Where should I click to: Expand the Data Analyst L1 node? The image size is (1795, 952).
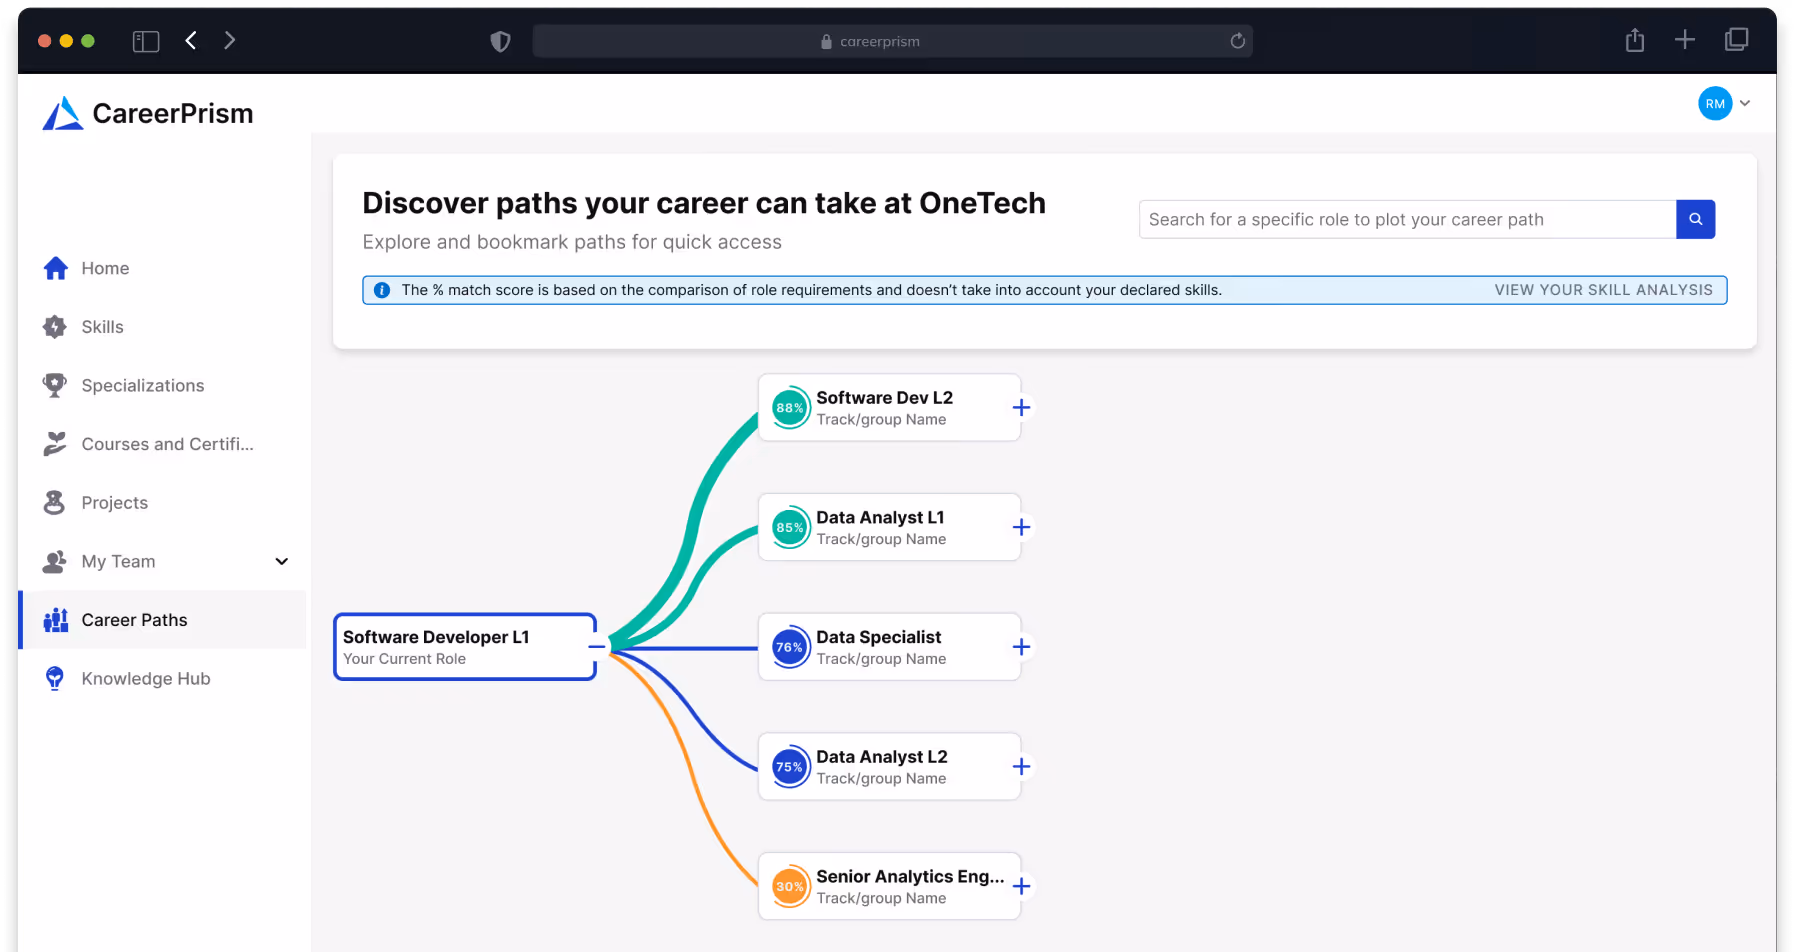pos(1021,527)
